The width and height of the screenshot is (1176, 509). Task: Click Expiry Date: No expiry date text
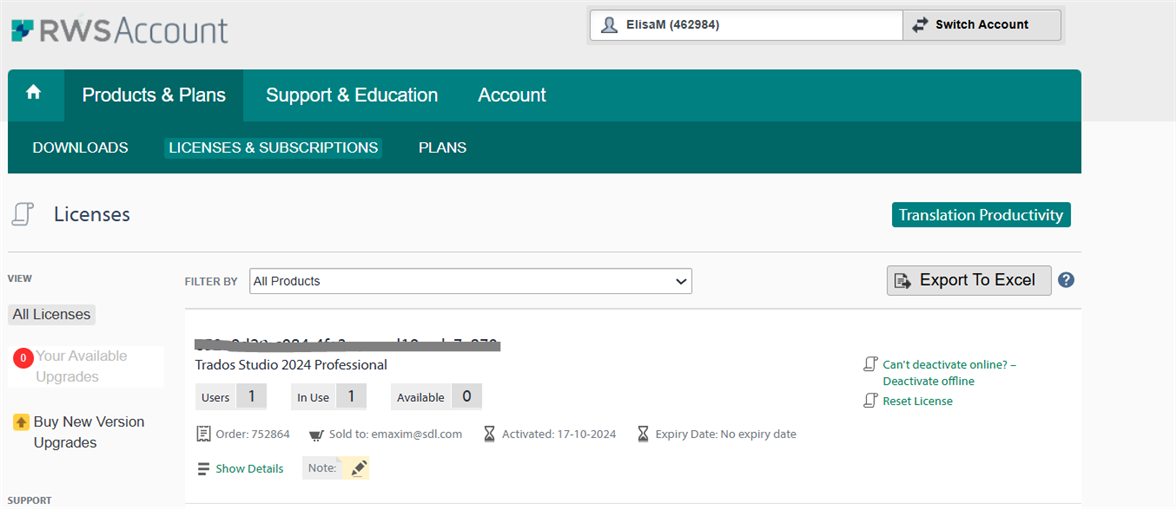tap(726, 434)
